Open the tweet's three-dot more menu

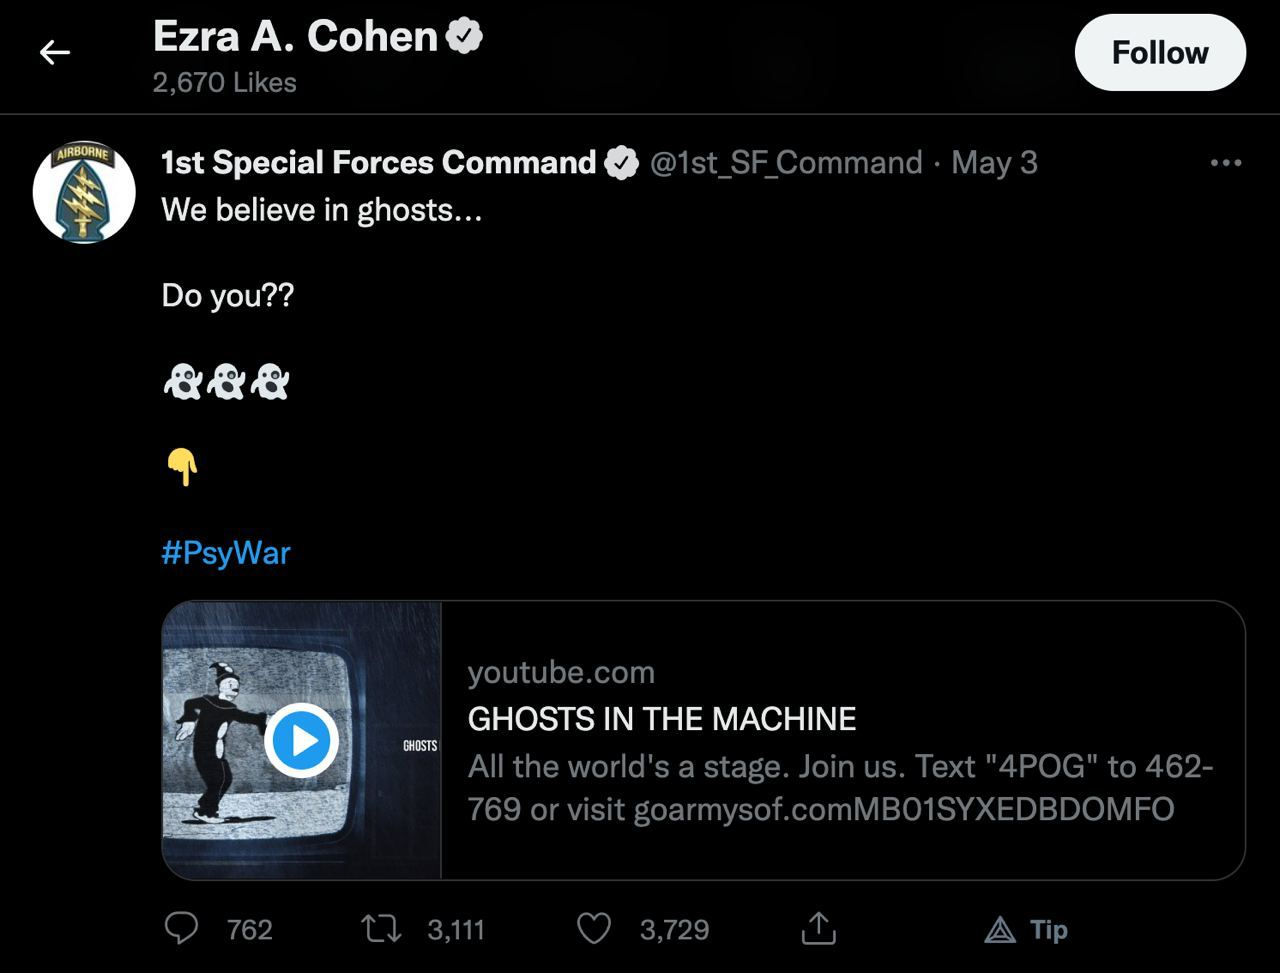[x=1225, y=163]
